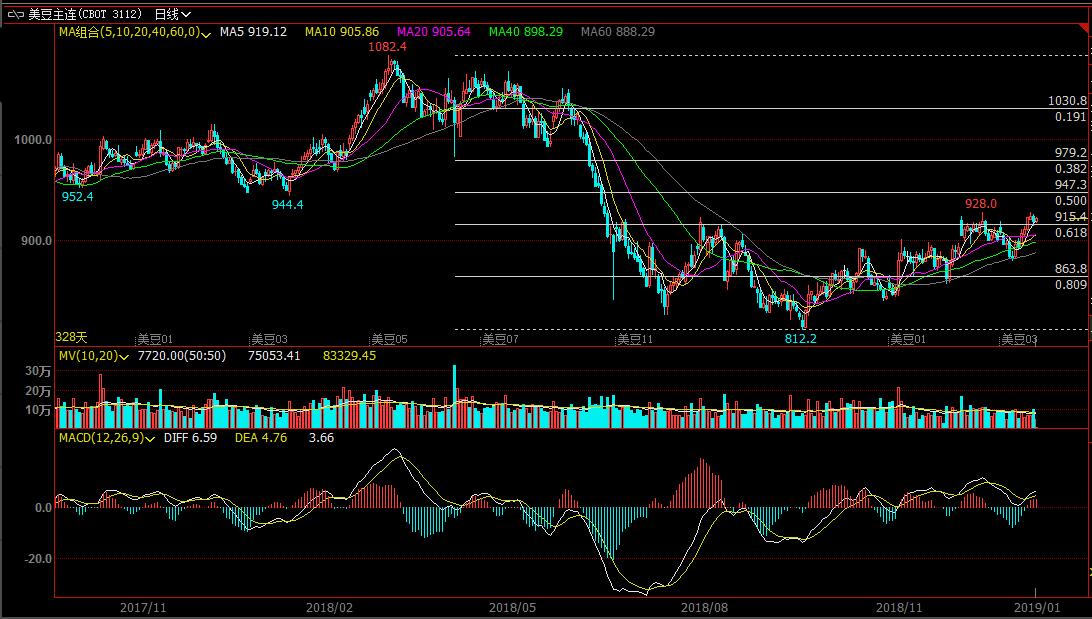Click the 928.0 recent high label
The width and height of the screenshot is (1092, 619).
click(x=980, y=203)
